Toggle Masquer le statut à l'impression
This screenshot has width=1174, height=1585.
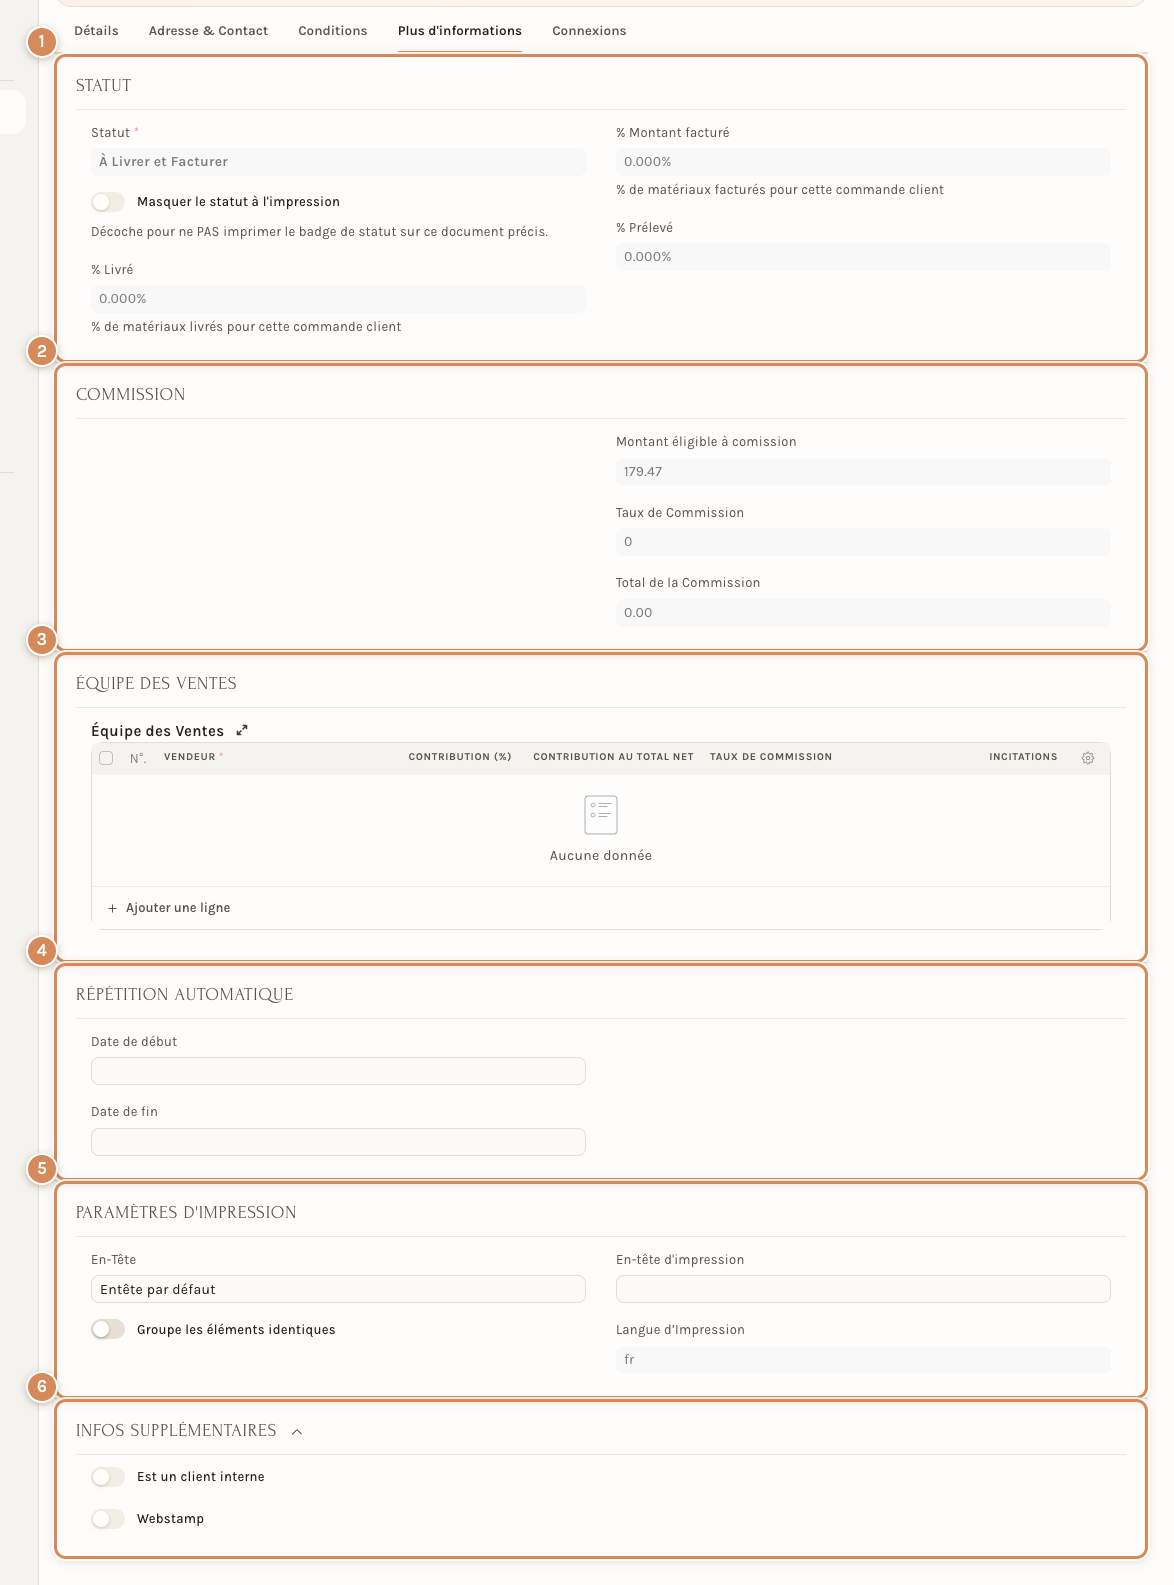108,202
